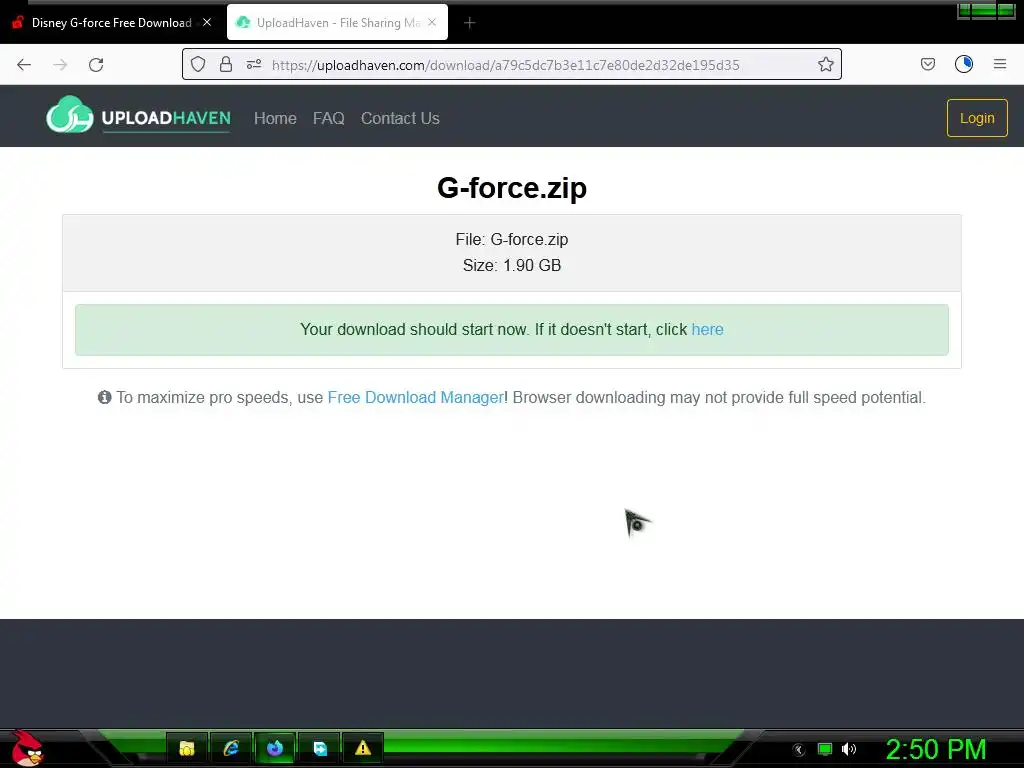Screen dimensions: 1024x768
Task: Show hidden tray icons arrow
Action: point(798,750)
